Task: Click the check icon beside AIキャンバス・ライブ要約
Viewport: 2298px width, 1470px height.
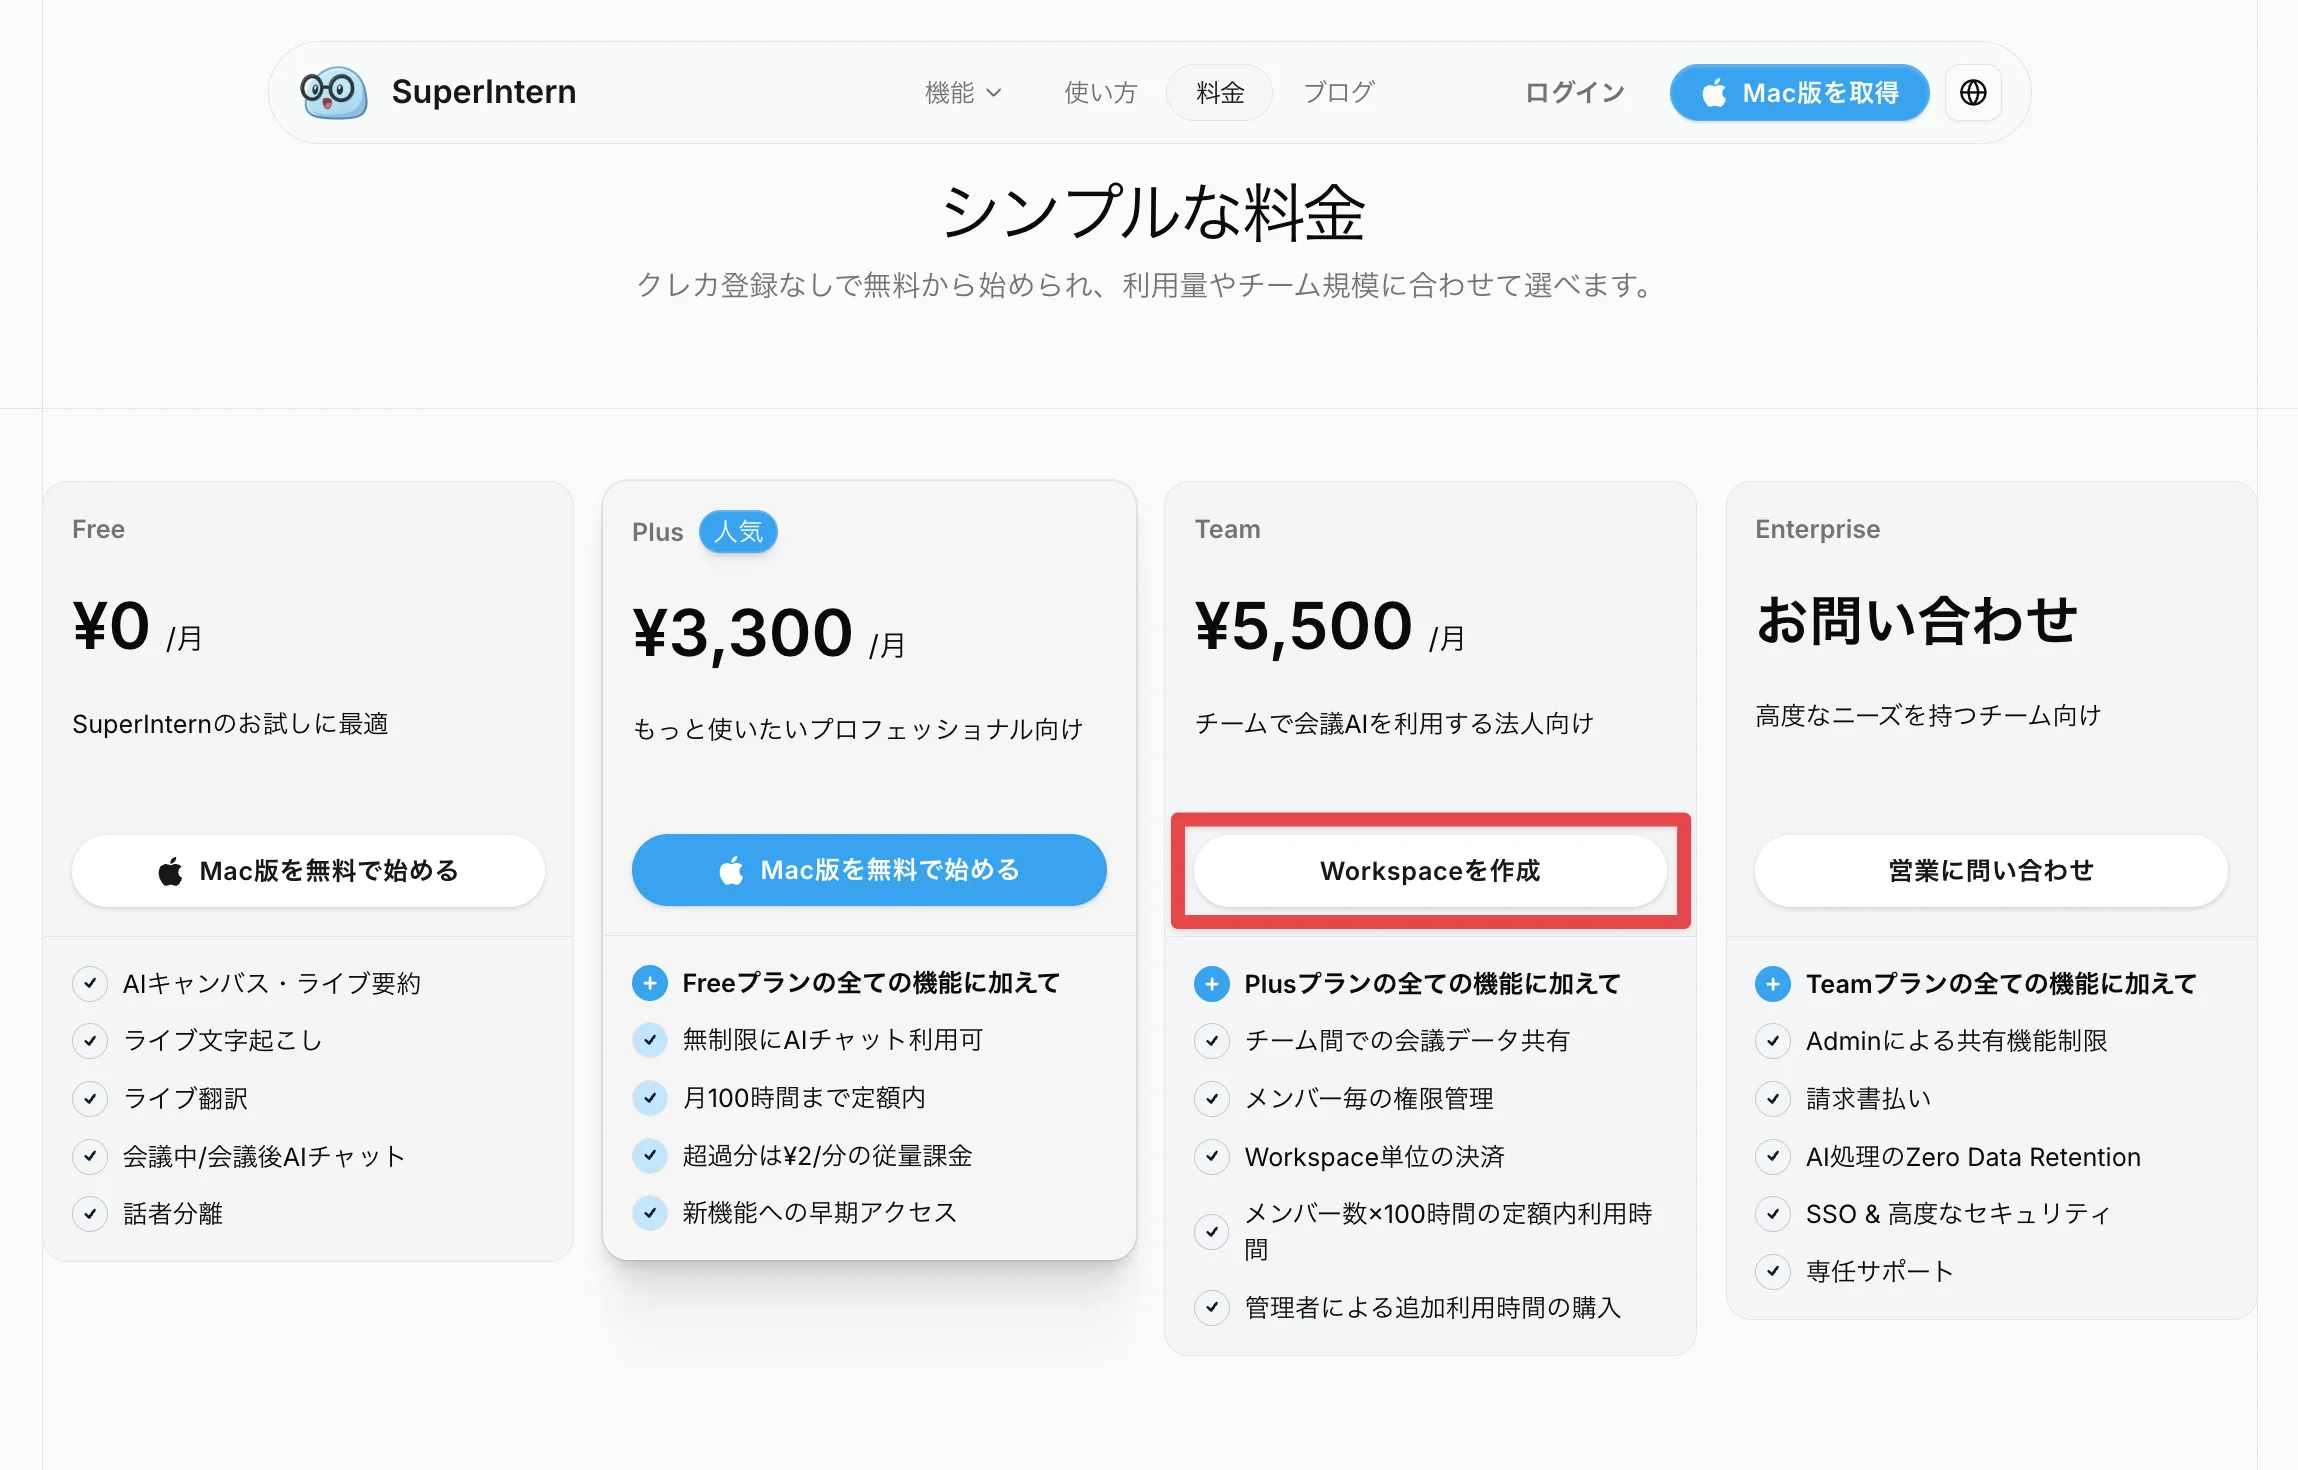Action: [x=90, y=983]
